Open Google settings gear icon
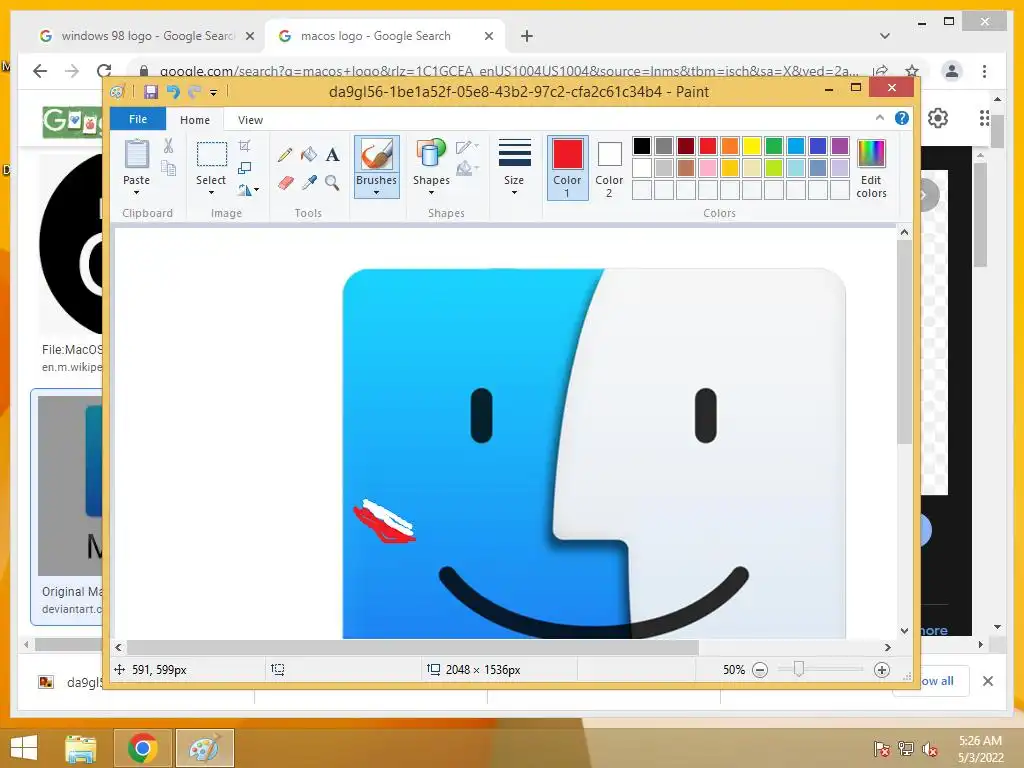The height and width of the screenshot is (768, 1024). [x=938, y=118]
